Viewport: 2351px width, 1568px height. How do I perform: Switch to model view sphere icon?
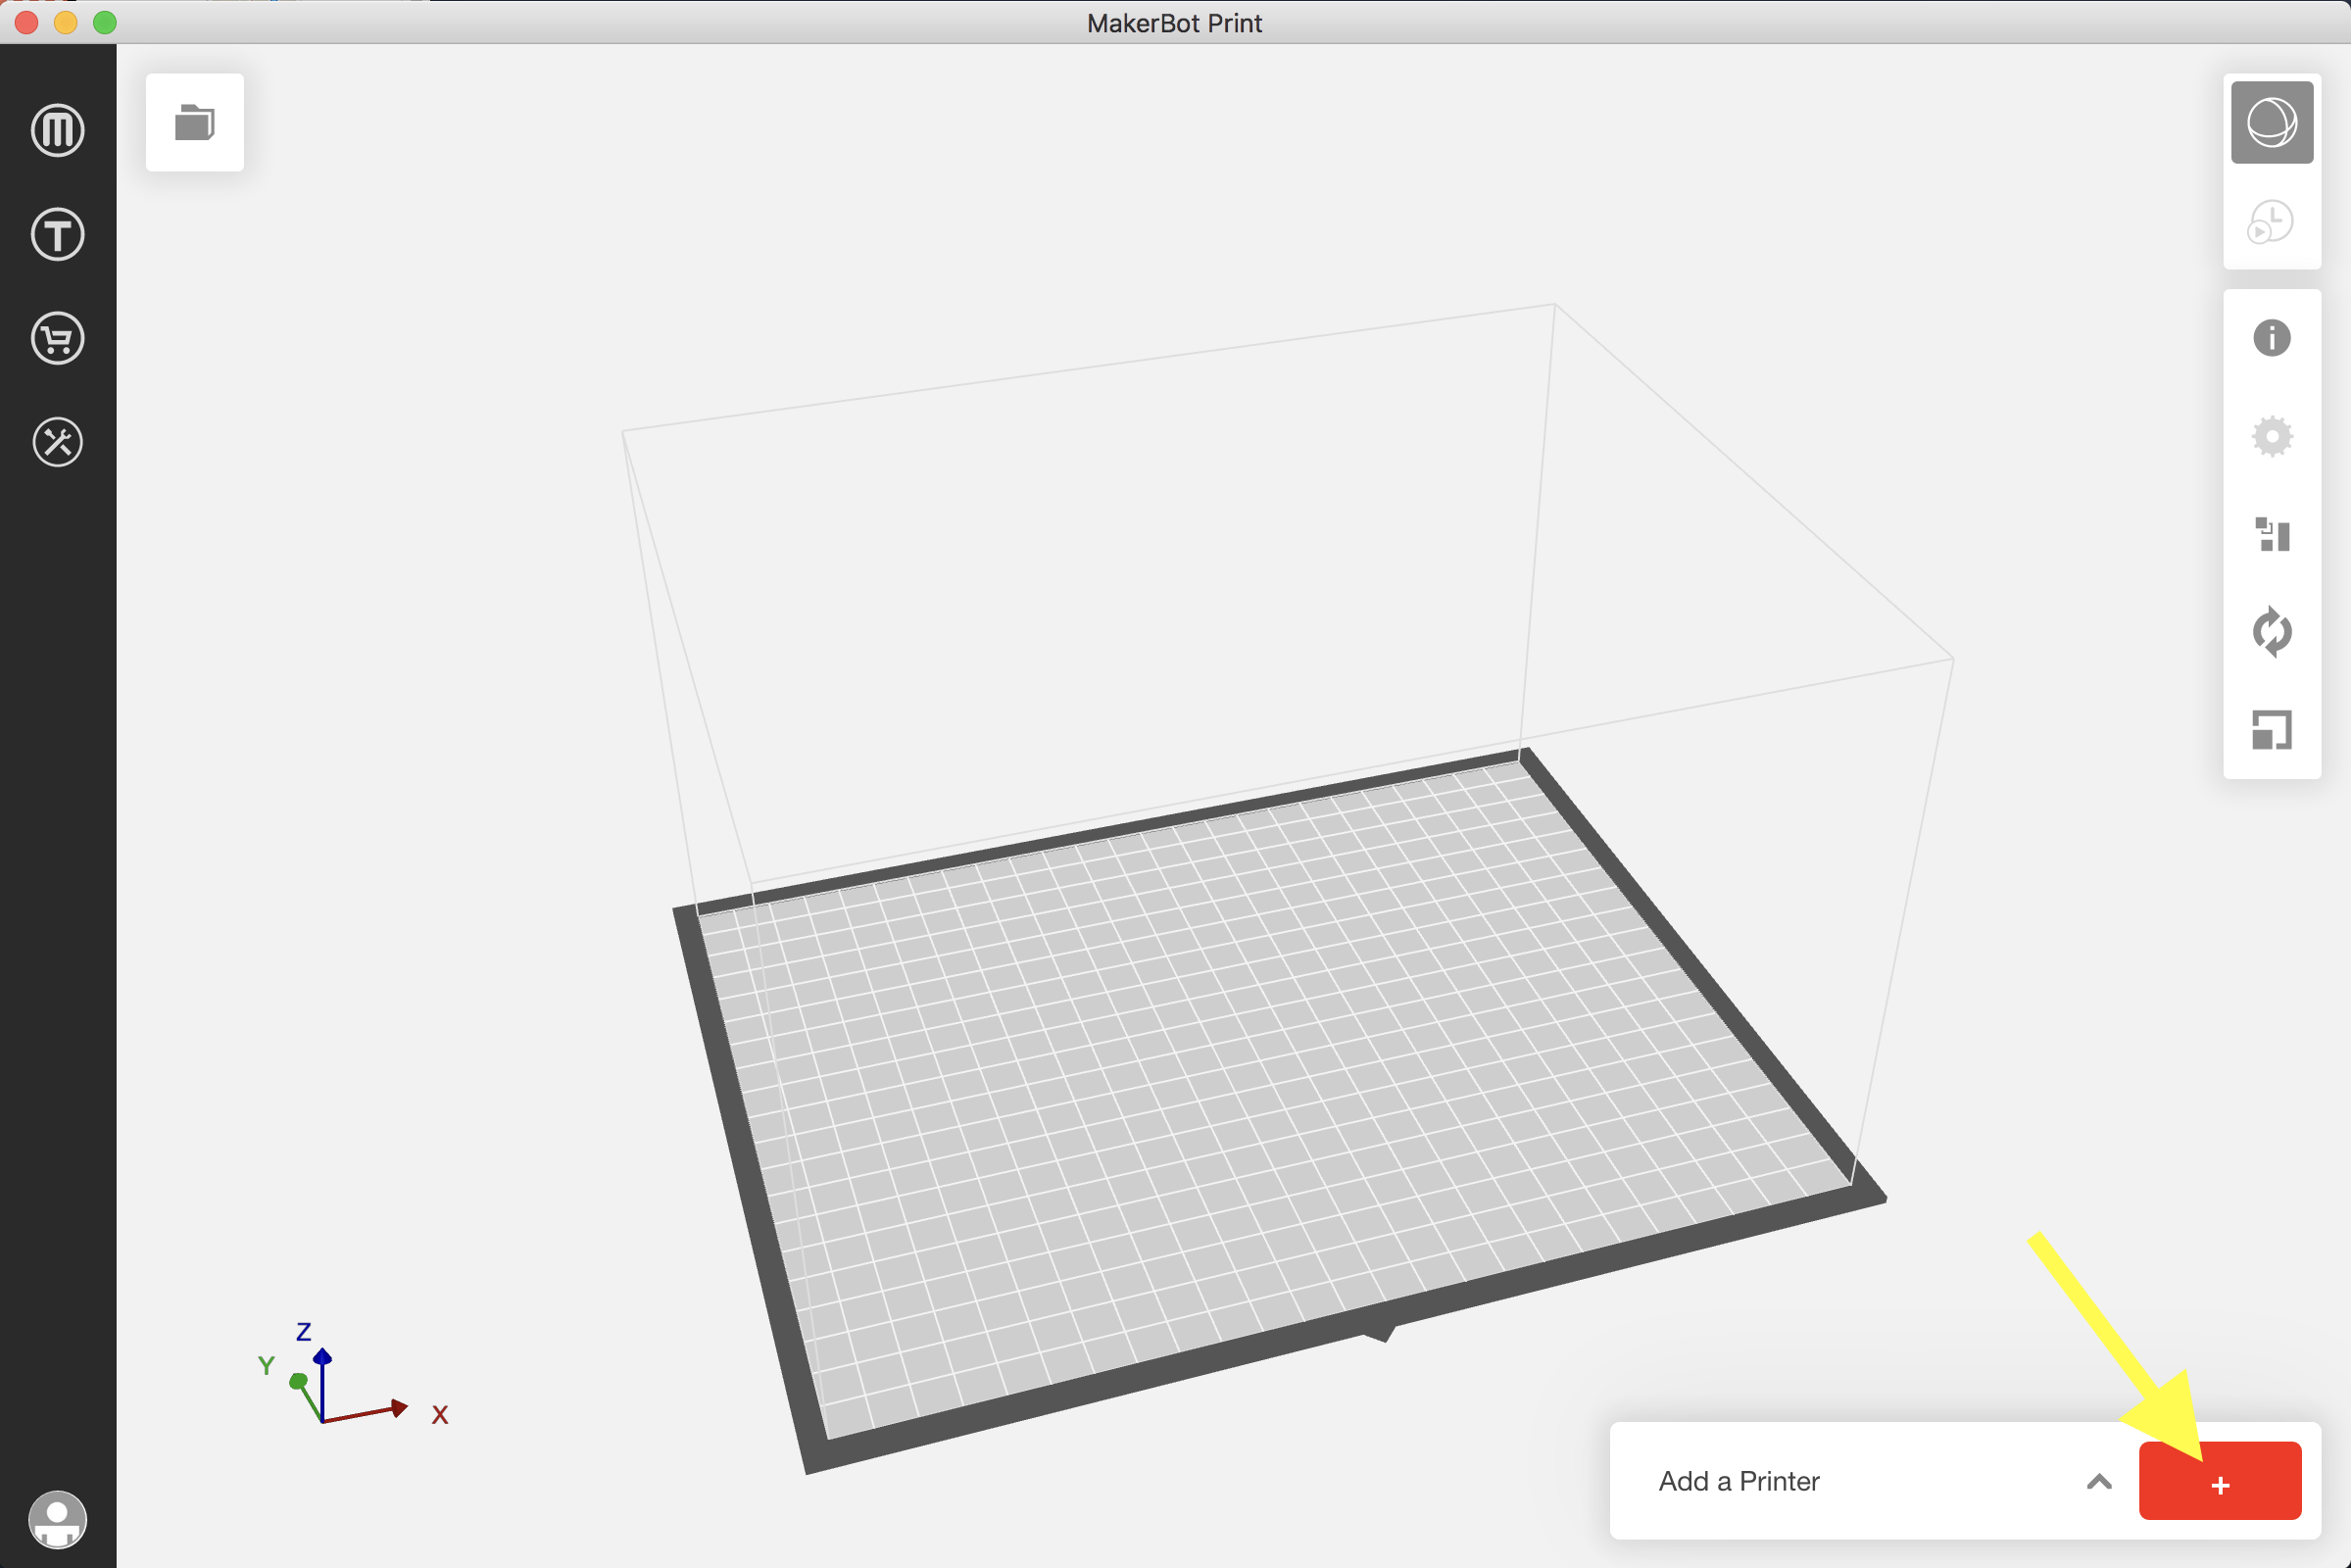pyautogui.click(x=2272, y=123)
